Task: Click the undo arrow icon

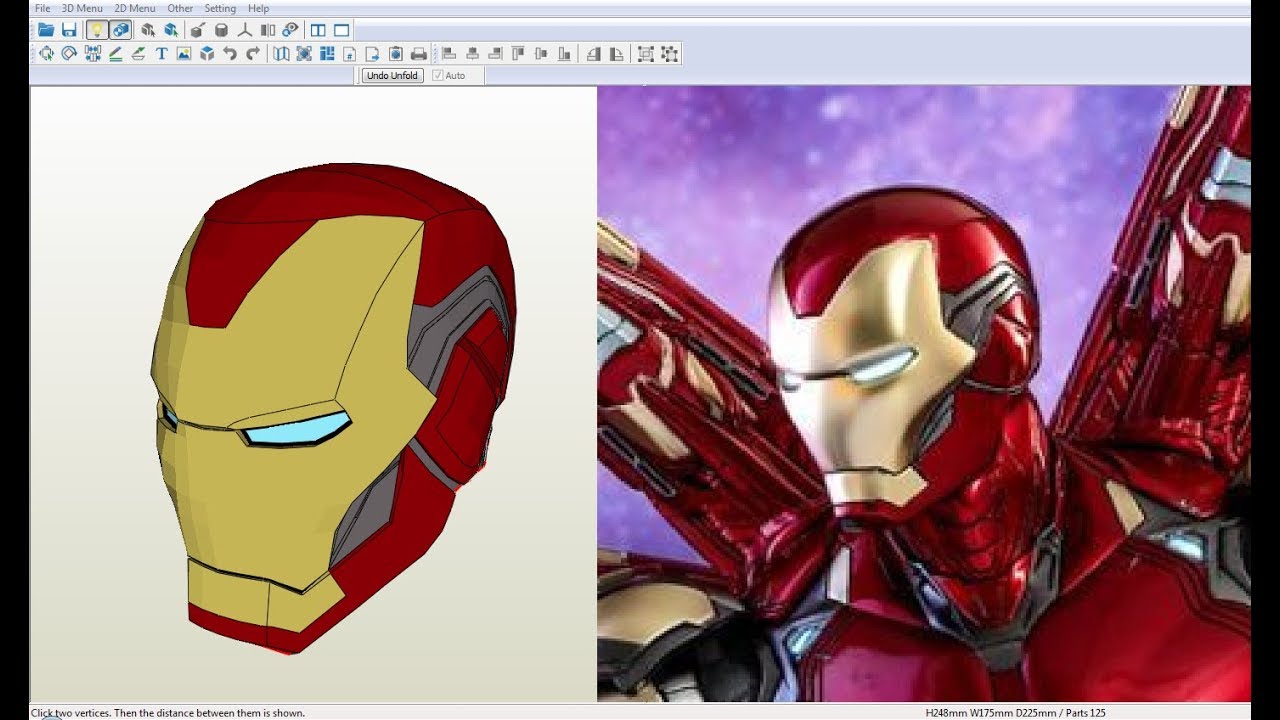Action: click(x=230, y=54)
